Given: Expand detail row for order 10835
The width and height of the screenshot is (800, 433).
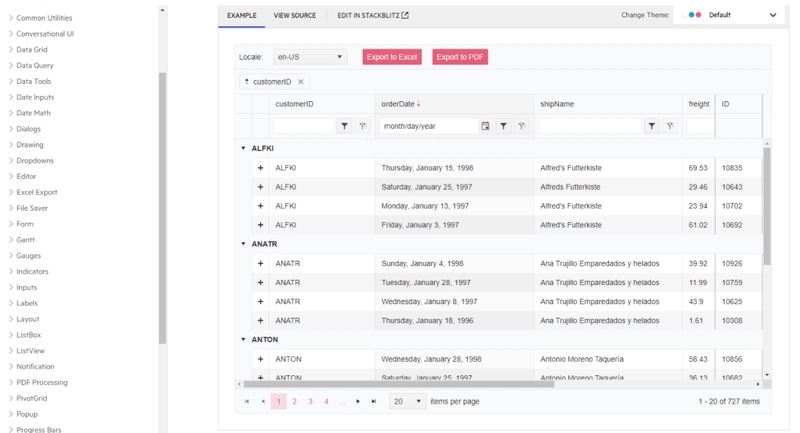Looking at the screenshot, I should (x=260, y=168).
